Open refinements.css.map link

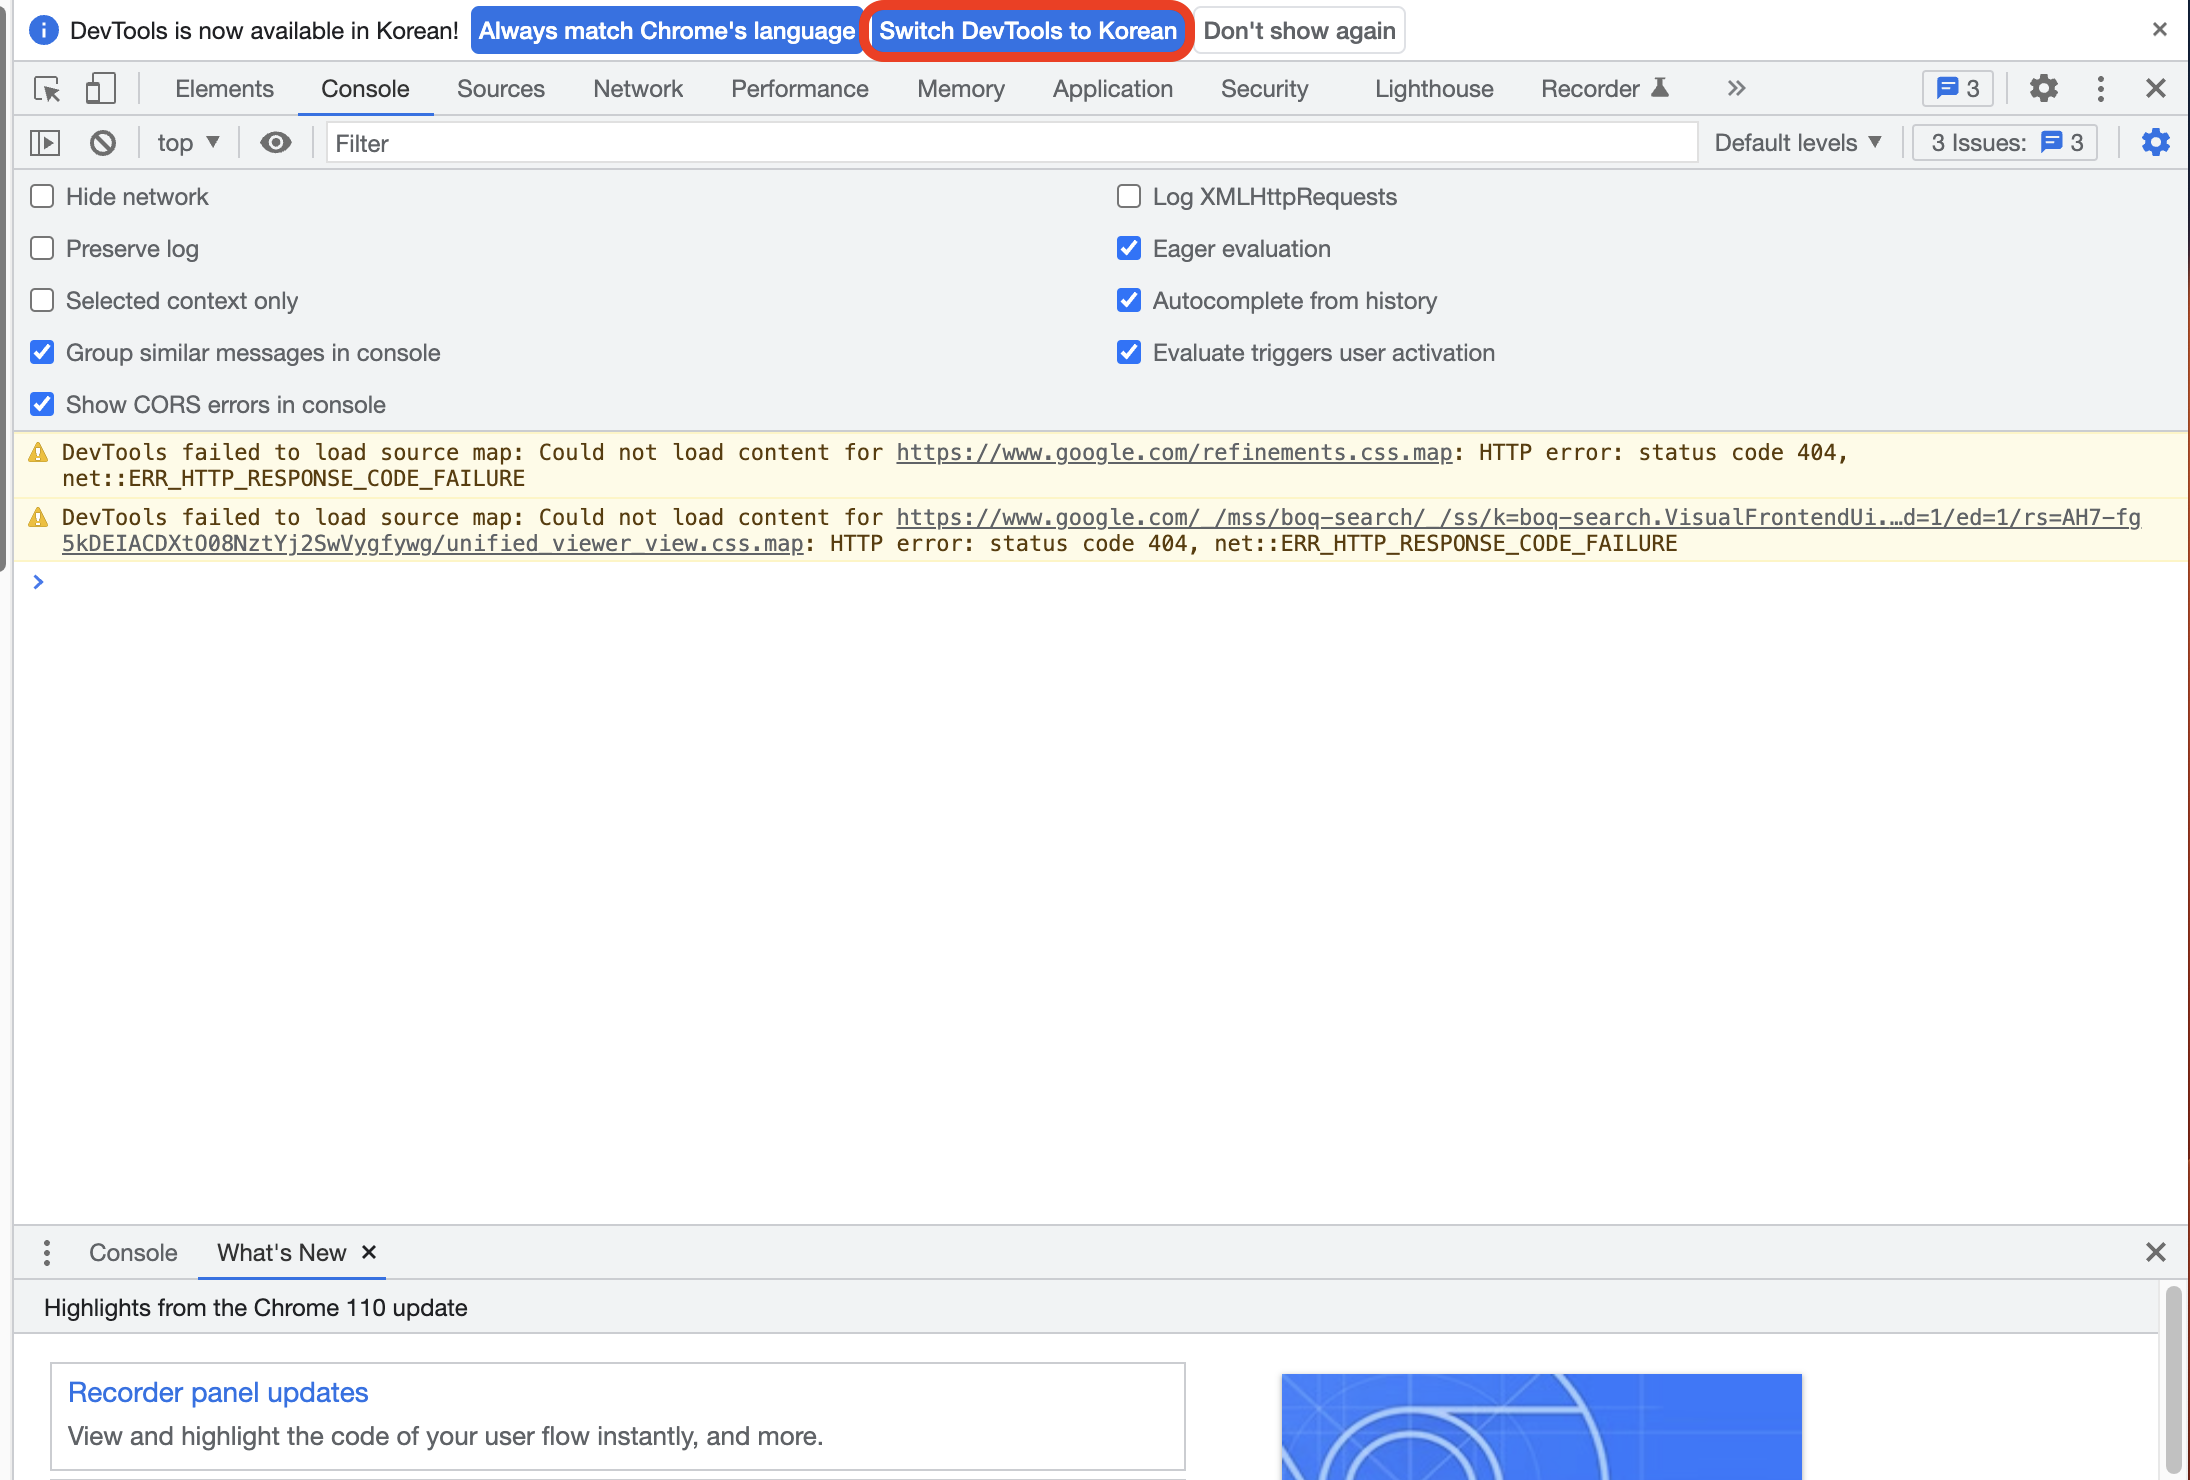(1174, 453)
